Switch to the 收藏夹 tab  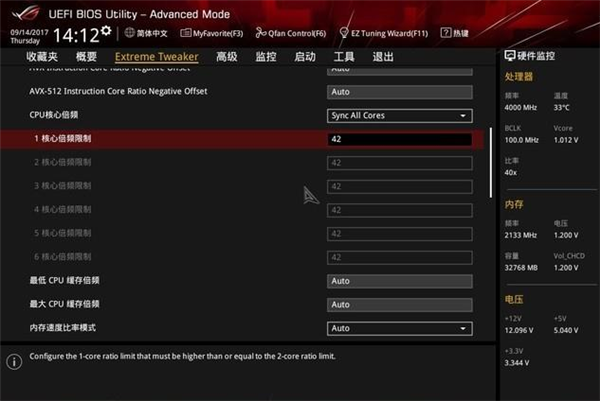click(42, 57)
